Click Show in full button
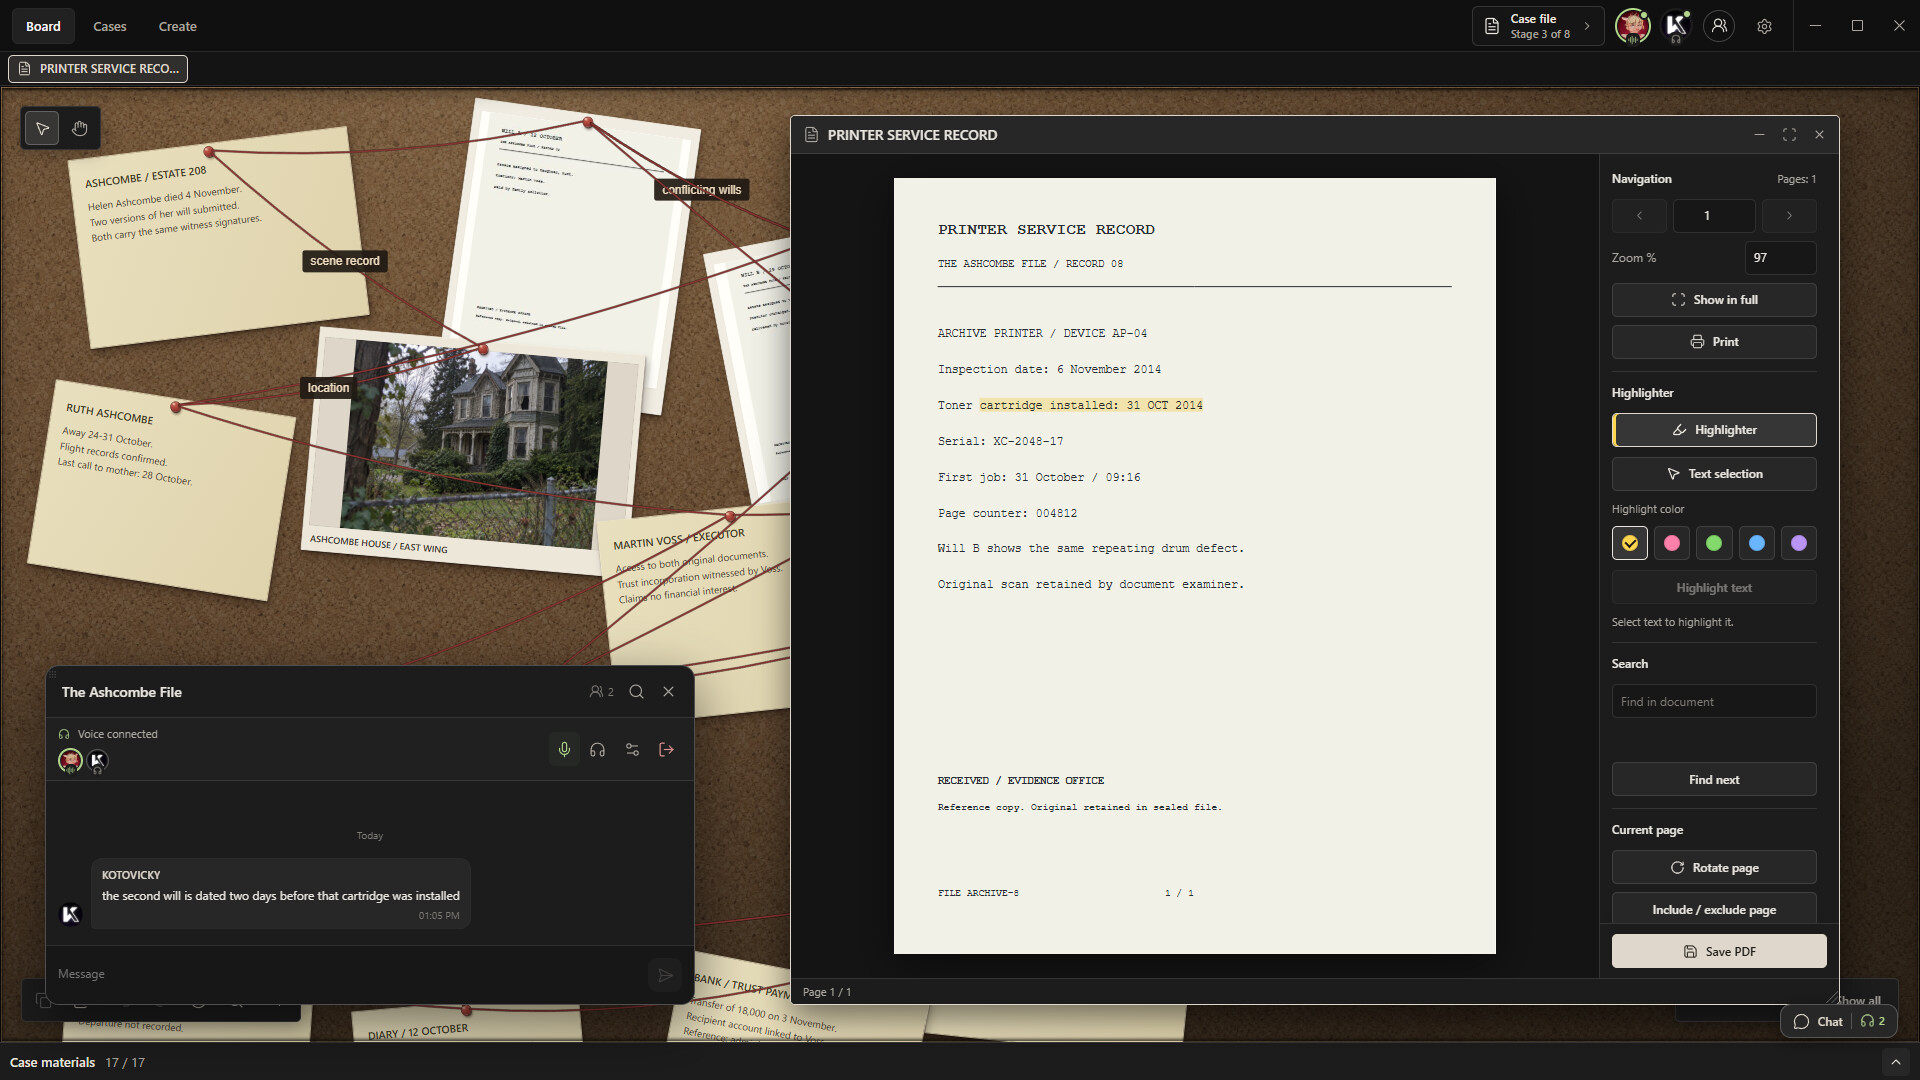 [1714, 300]
